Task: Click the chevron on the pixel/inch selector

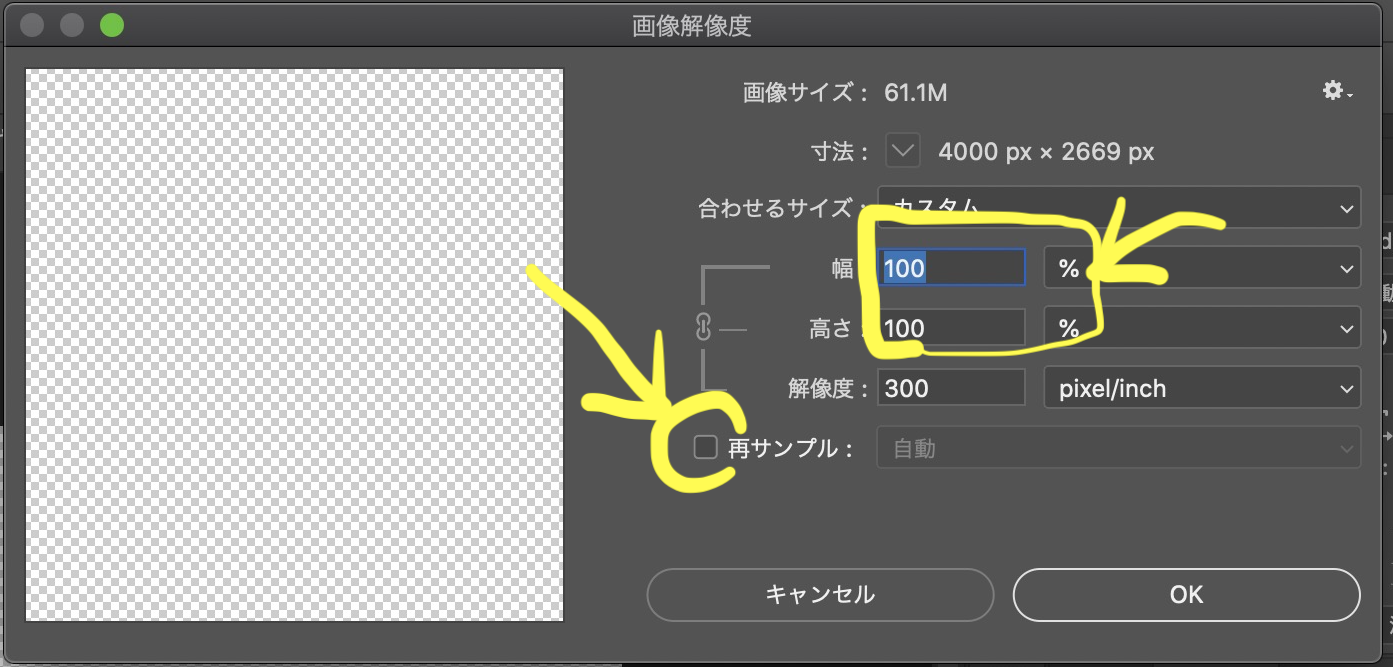Action: click(1347, 387)
